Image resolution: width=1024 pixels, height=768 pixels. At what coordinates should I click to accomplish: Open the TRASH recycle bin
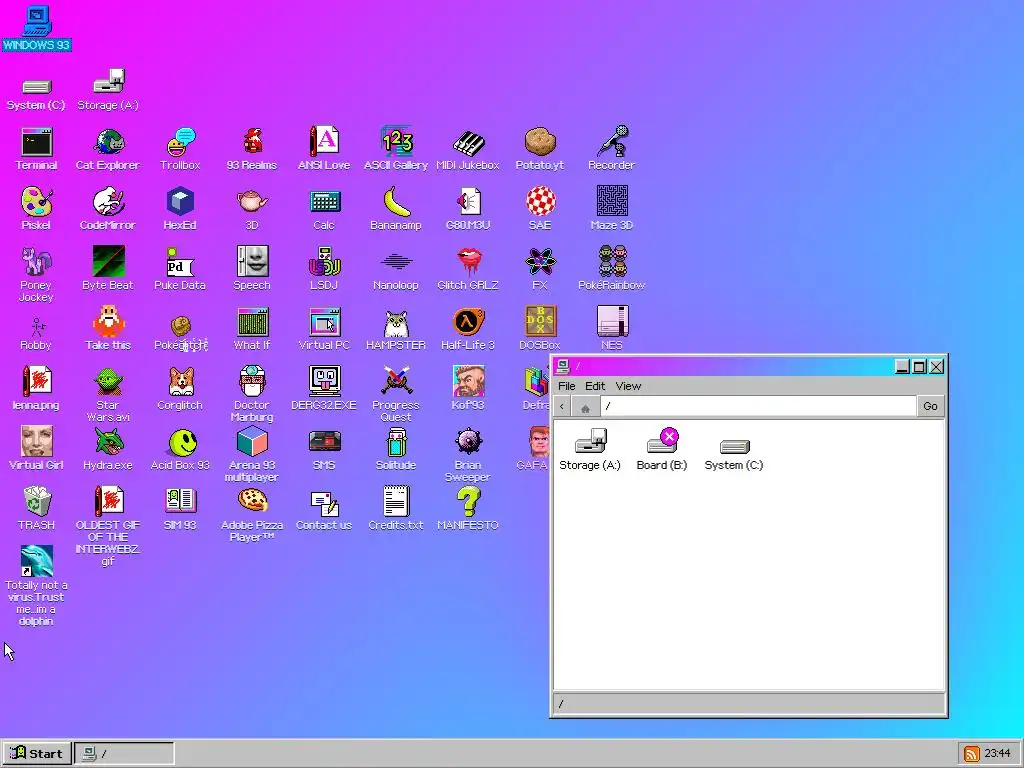[x=37, y=509]
